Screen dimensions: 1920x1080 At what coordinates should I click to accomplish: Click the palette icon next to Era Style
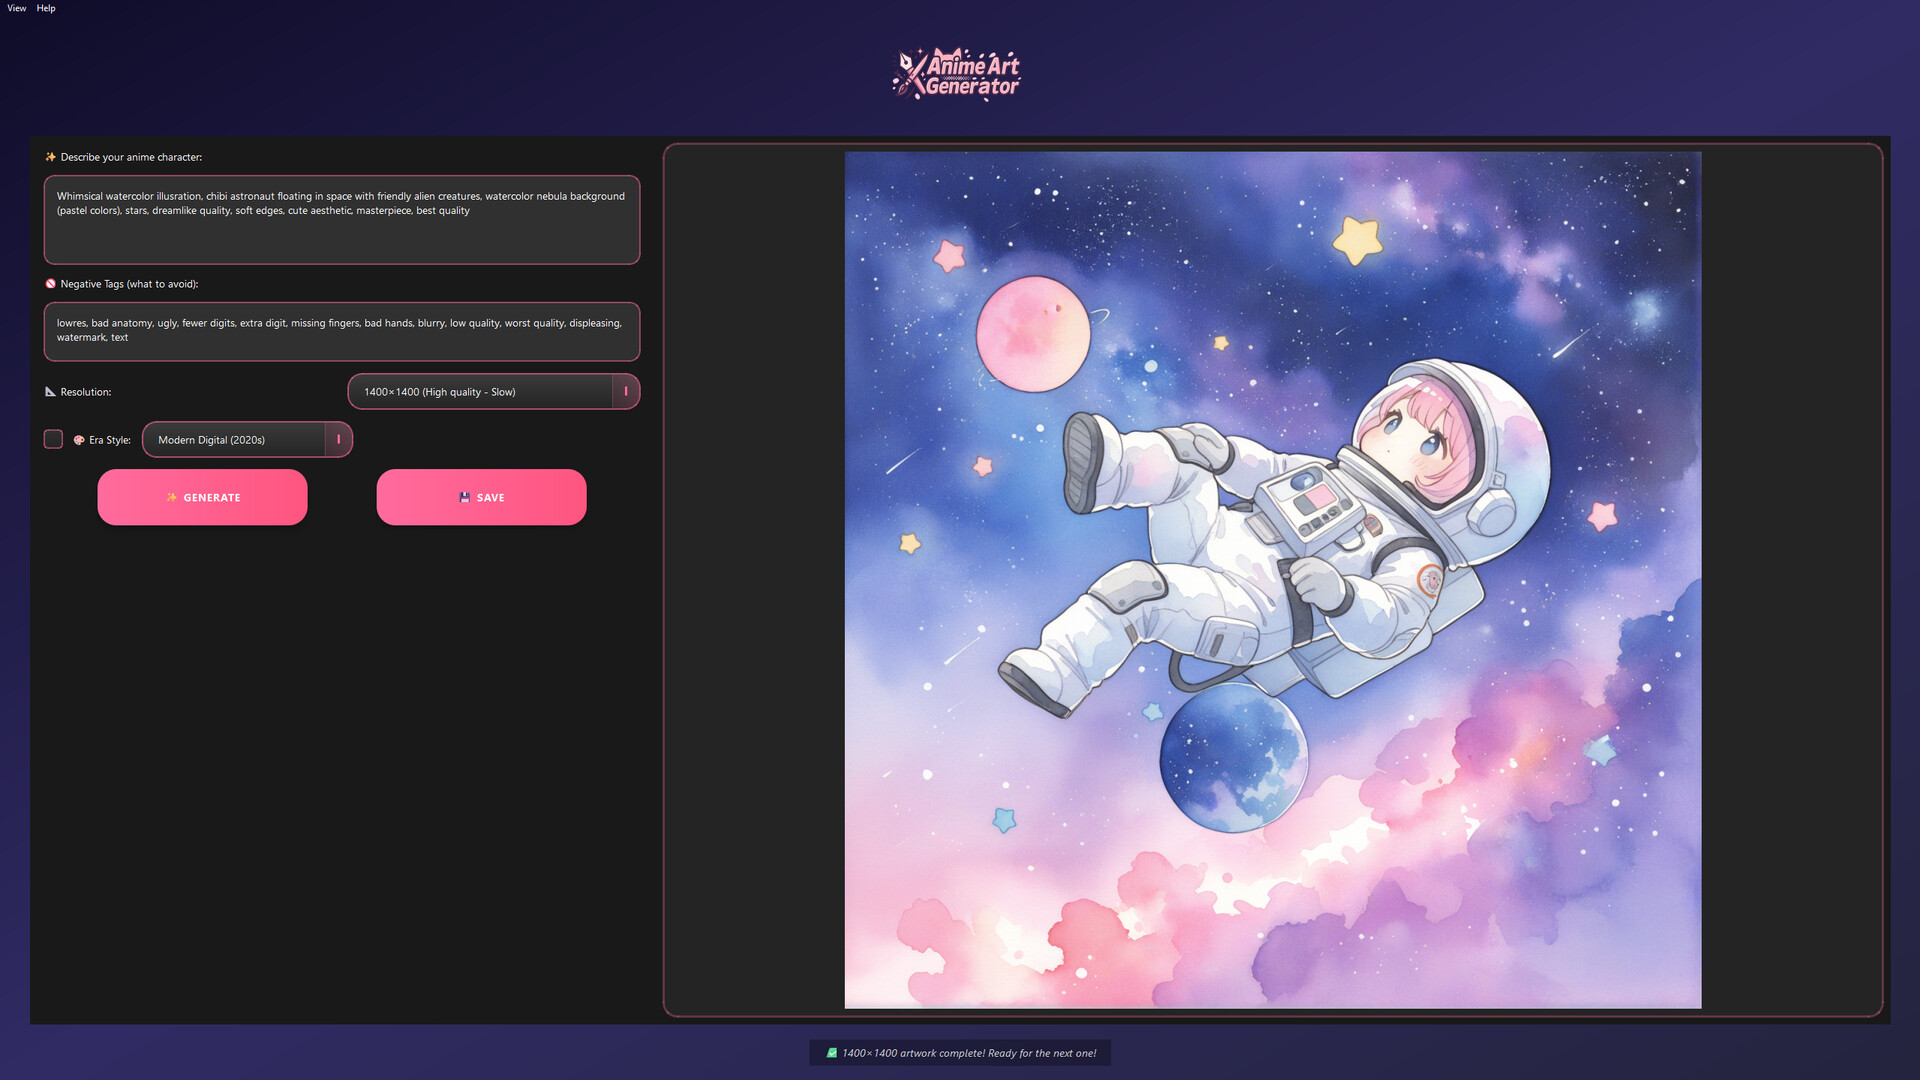(79, 439)
